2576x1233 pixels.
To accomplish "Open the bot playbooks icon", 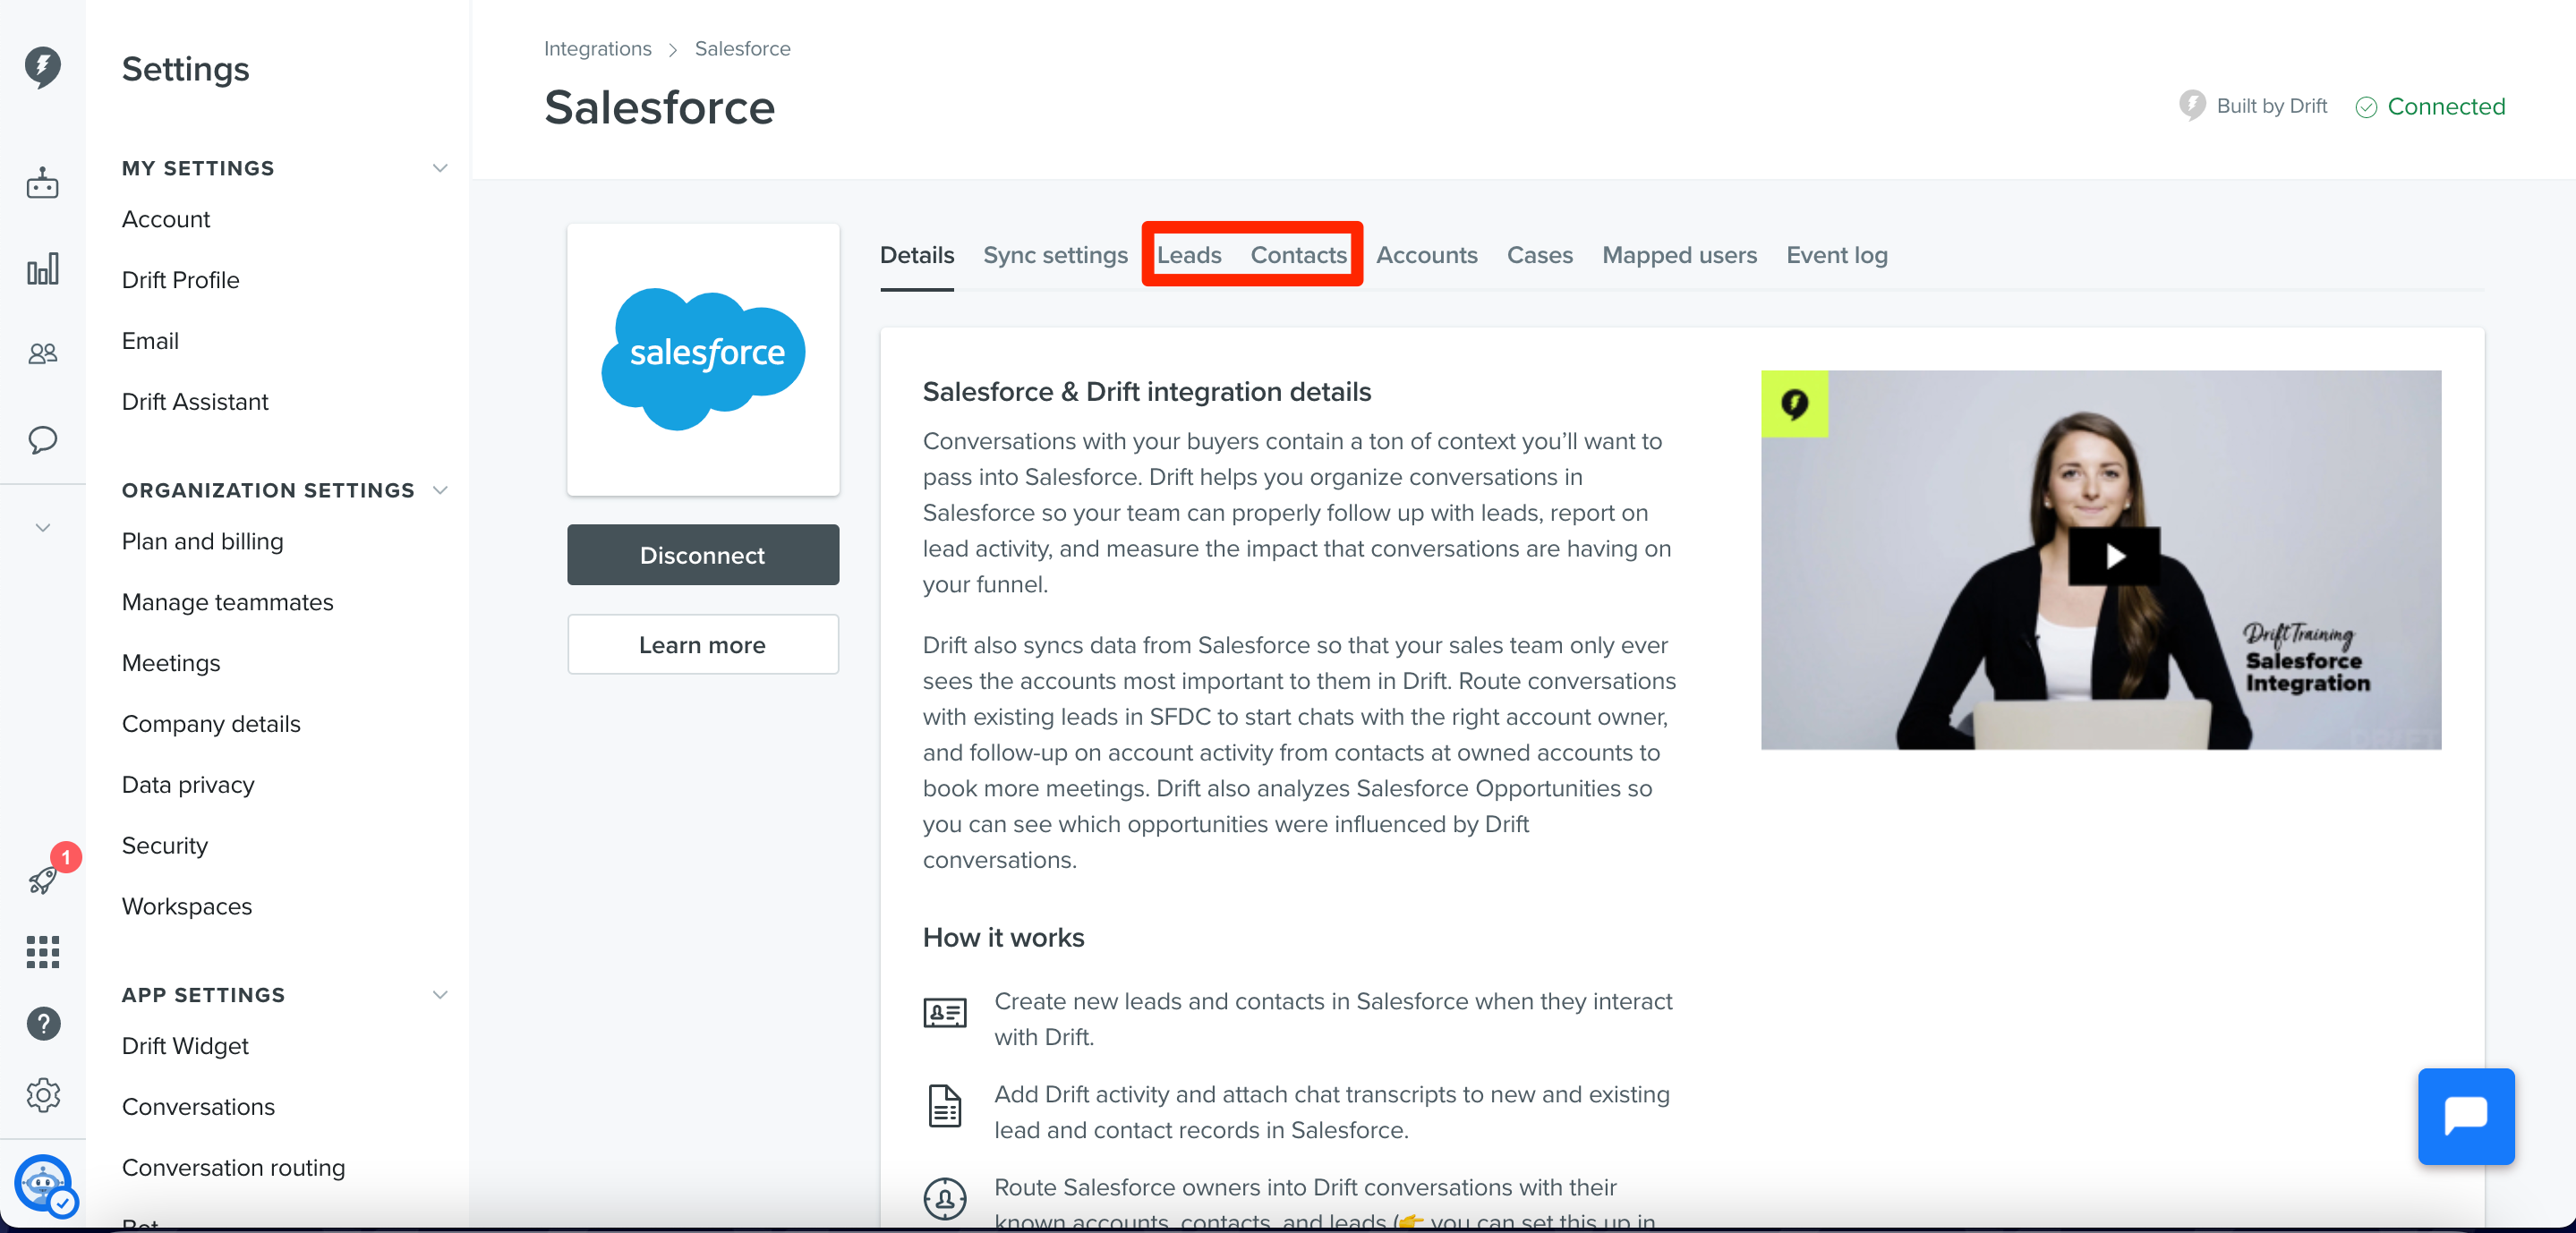I will coord(42,183).
